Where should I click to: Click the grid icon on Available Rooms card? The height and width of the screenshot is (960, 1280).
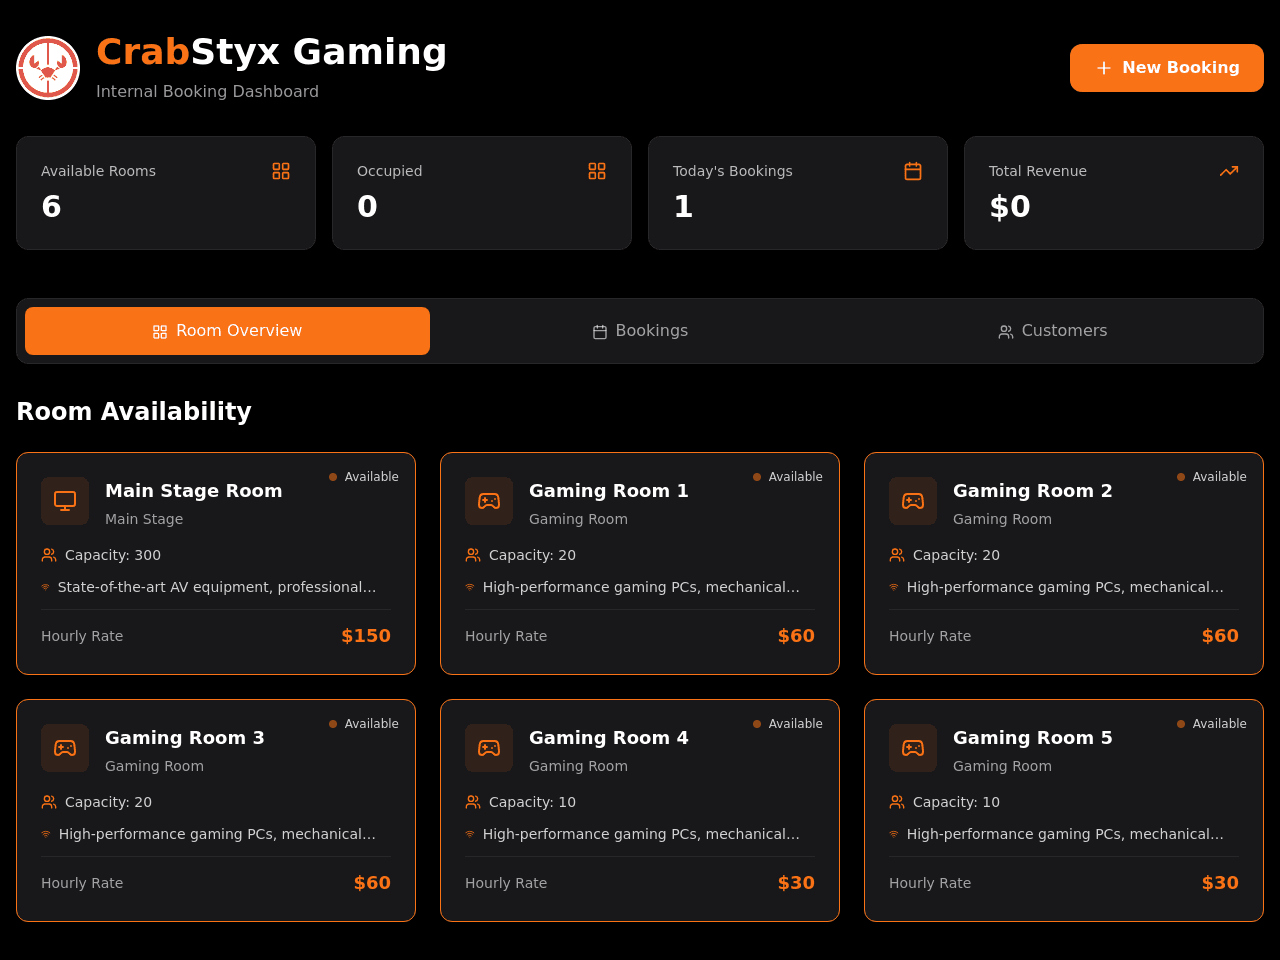click(x=281, y=171)
